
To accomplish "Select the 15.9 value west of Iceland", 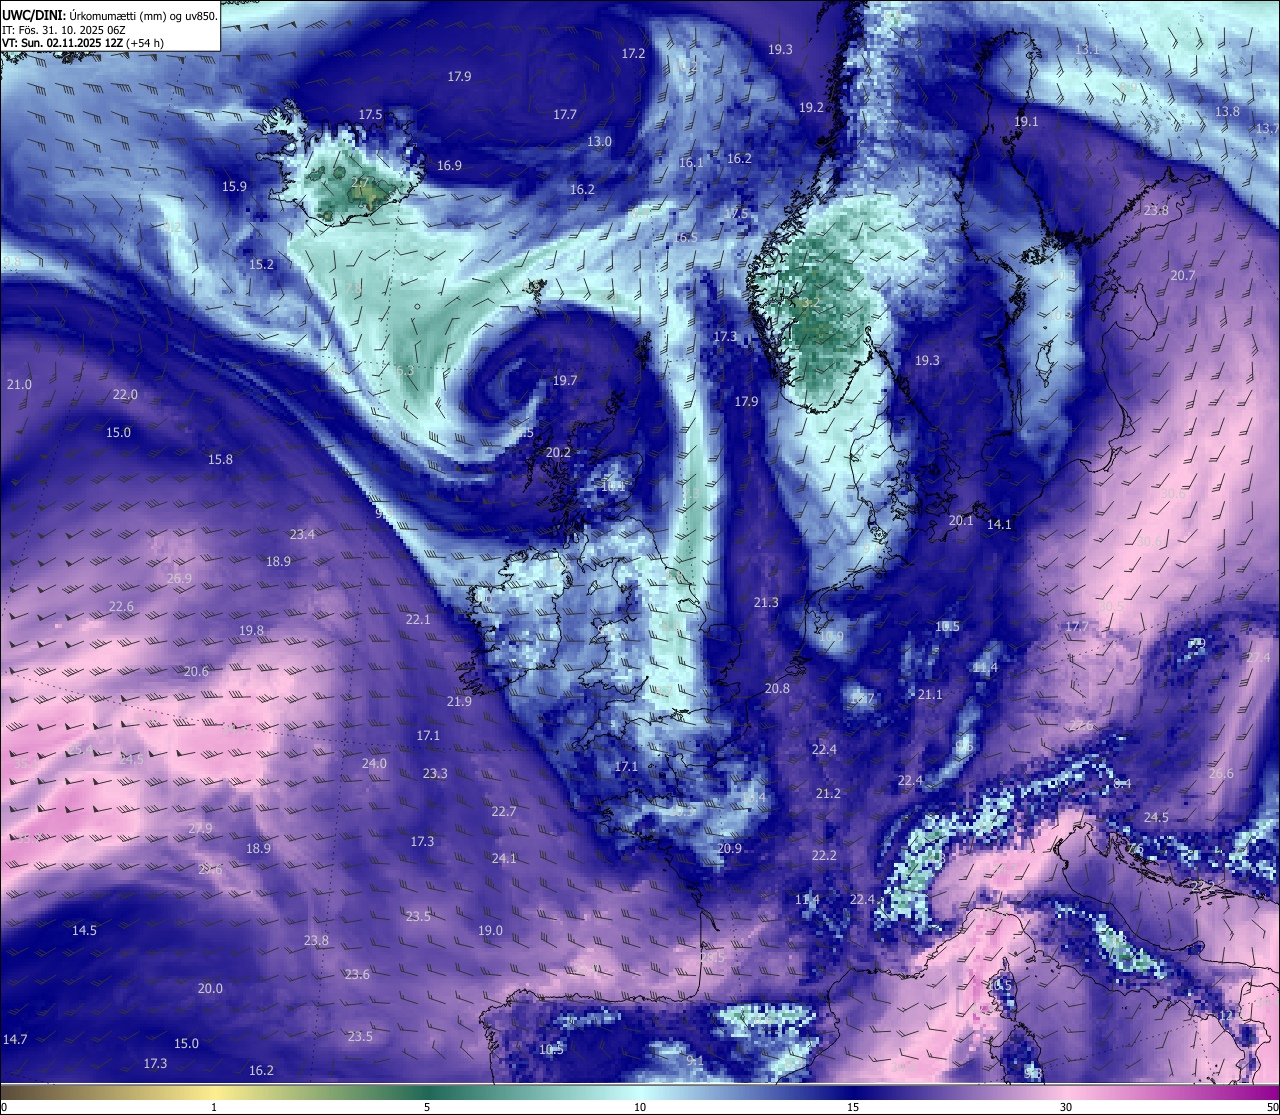I will (234, 186).
